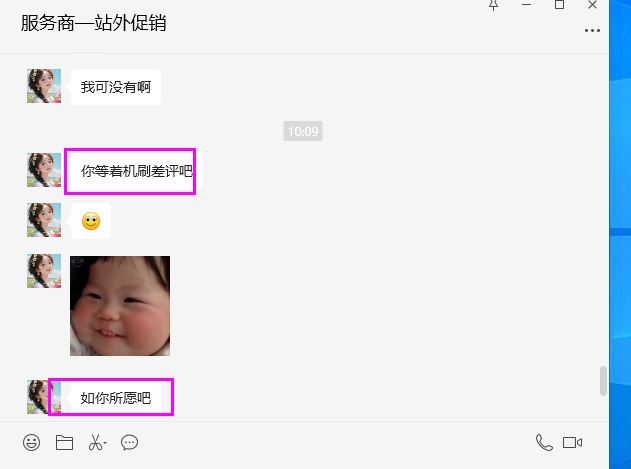Minimize the chat window

[526, 5]
